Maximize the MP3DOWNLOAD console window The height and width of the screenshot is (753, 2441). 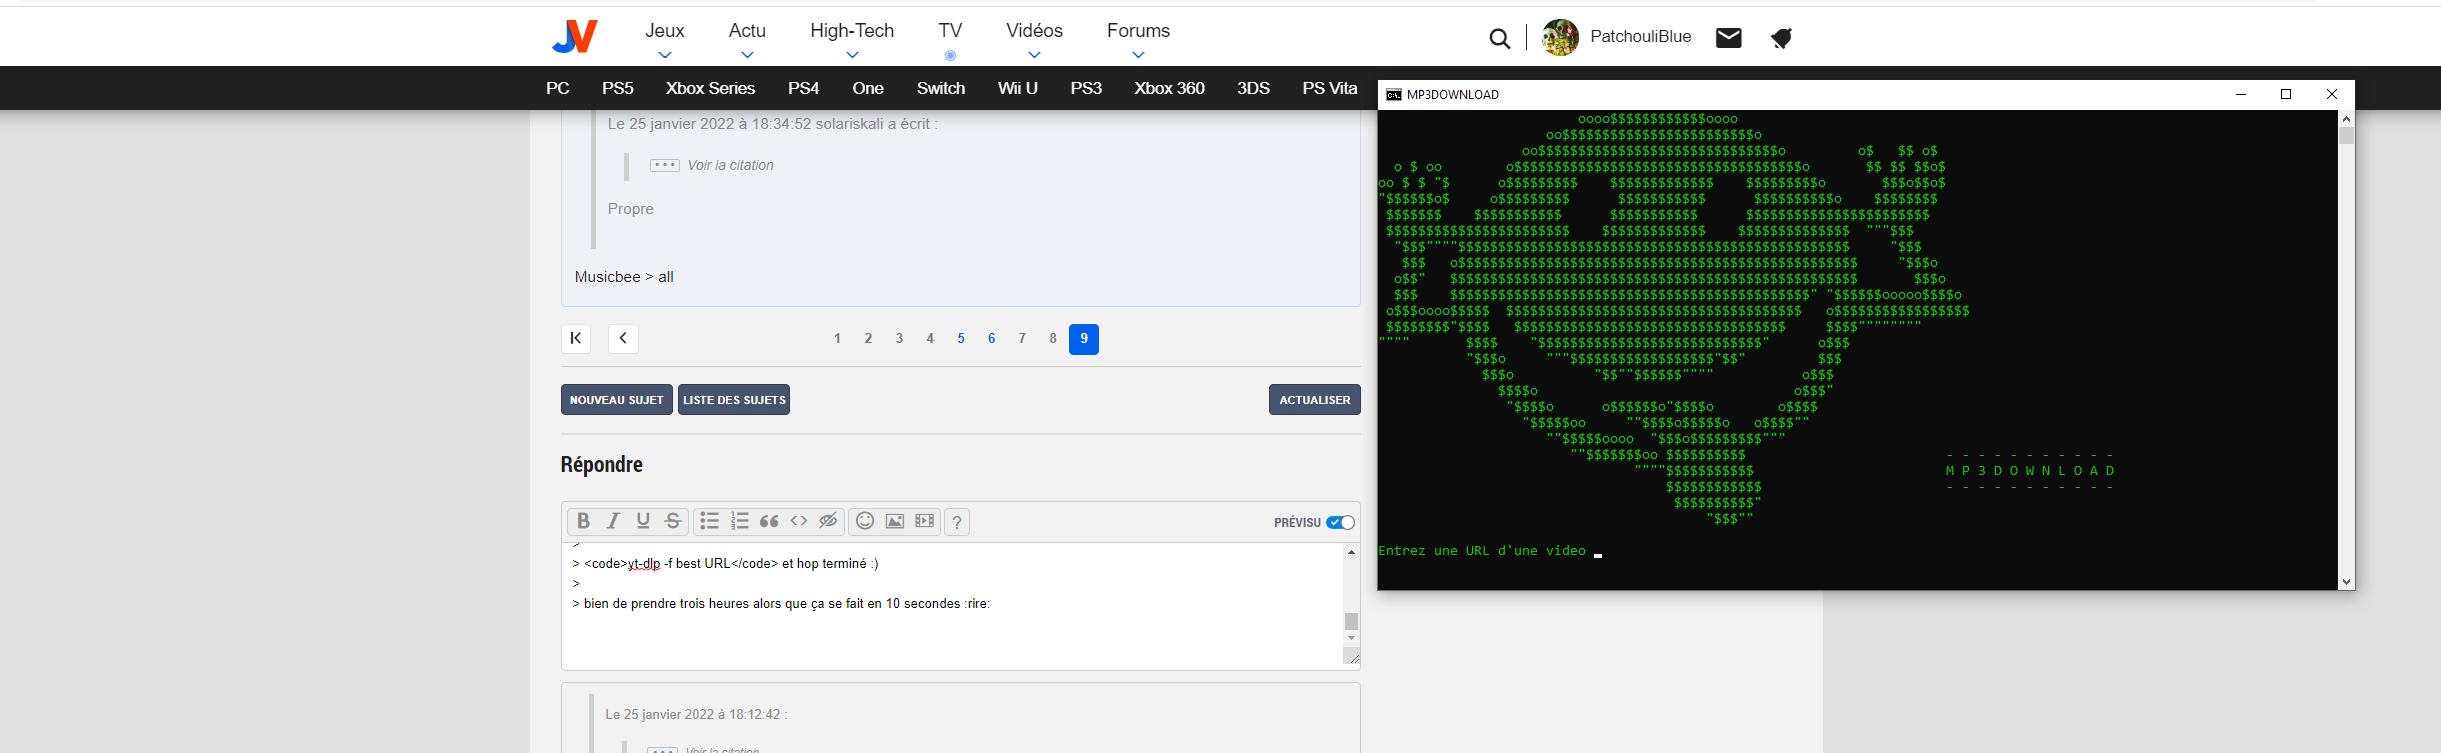click(2286, 94)
